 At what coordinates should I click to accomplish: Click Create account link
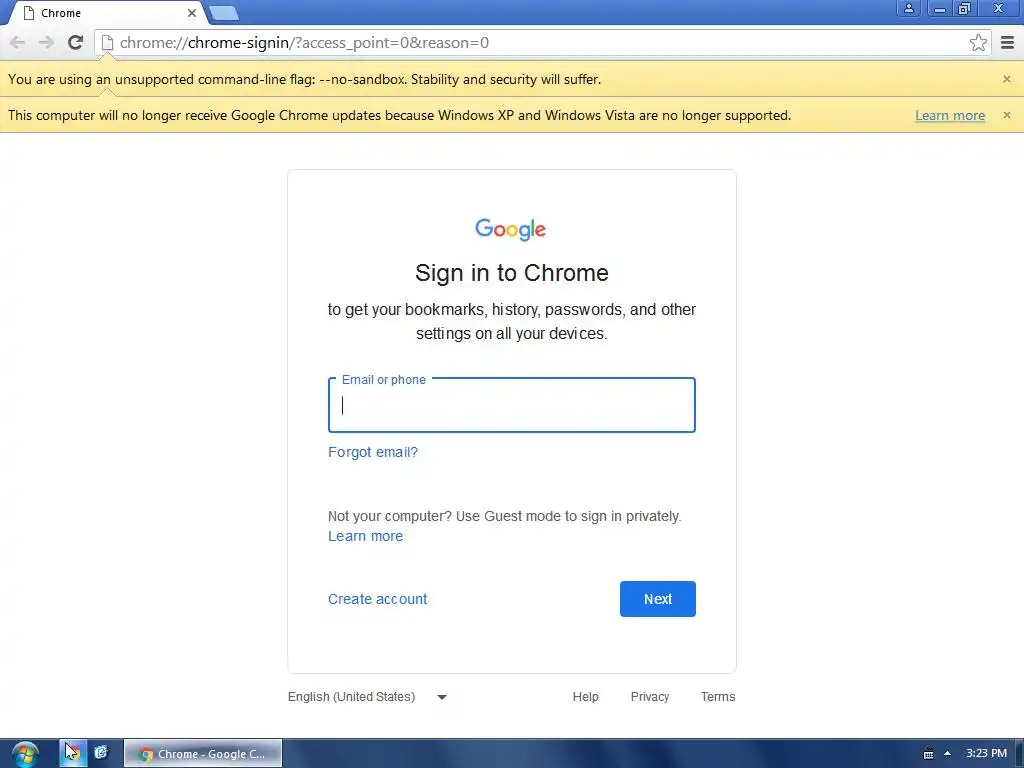tap(377, 599)
